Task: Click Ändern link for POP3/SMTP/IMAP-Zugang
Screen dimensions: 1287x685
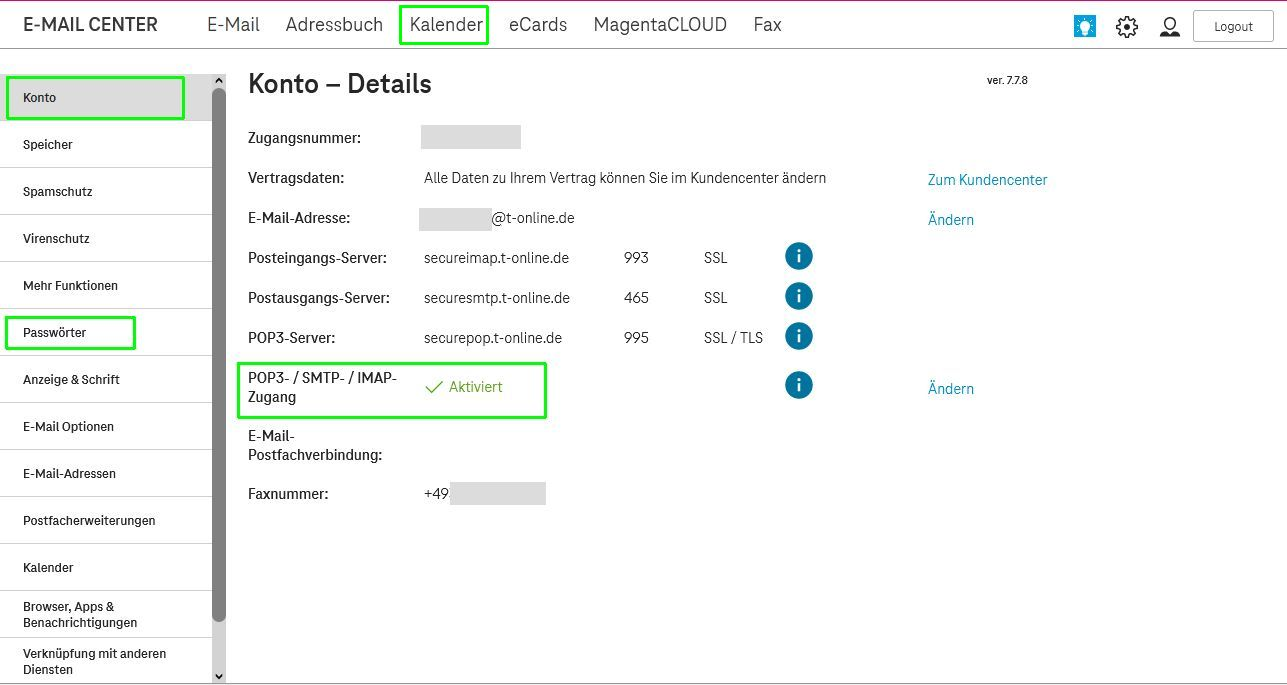Action: (950, 389)
